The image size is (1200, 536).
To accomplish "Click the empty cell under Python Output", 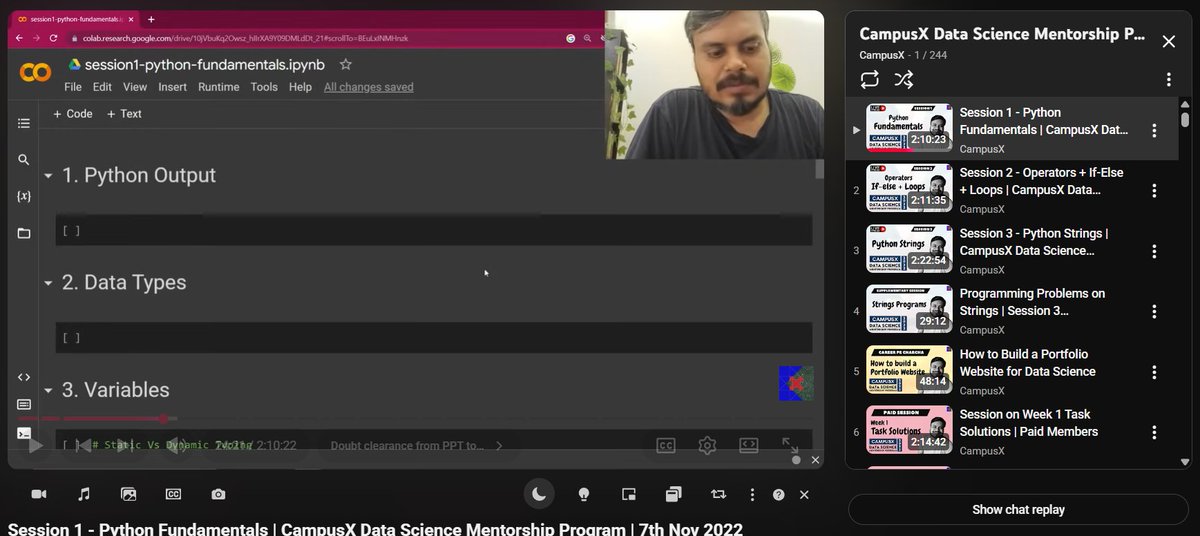I will pos(433,230).
